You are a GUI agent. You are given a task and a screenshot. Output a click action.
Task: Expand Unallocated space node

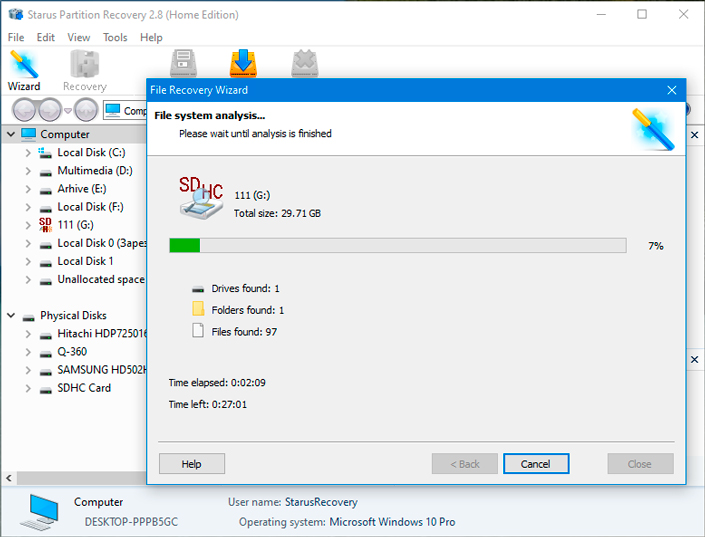28,280
